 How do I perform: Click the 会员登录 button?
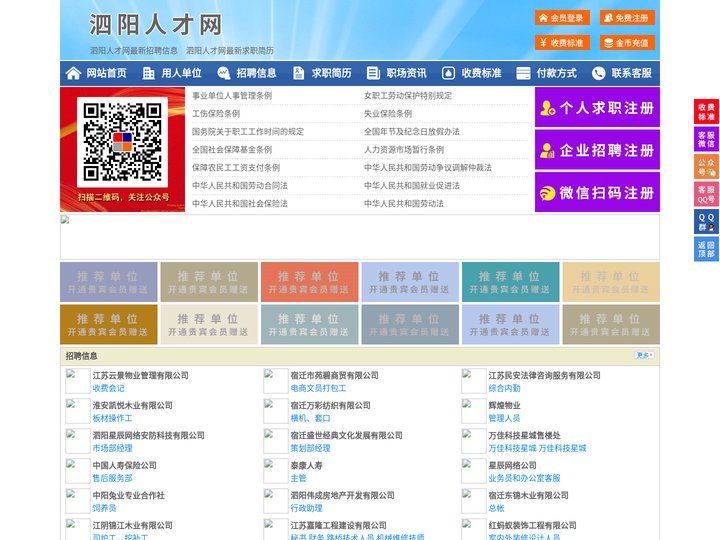click(562, 18)
